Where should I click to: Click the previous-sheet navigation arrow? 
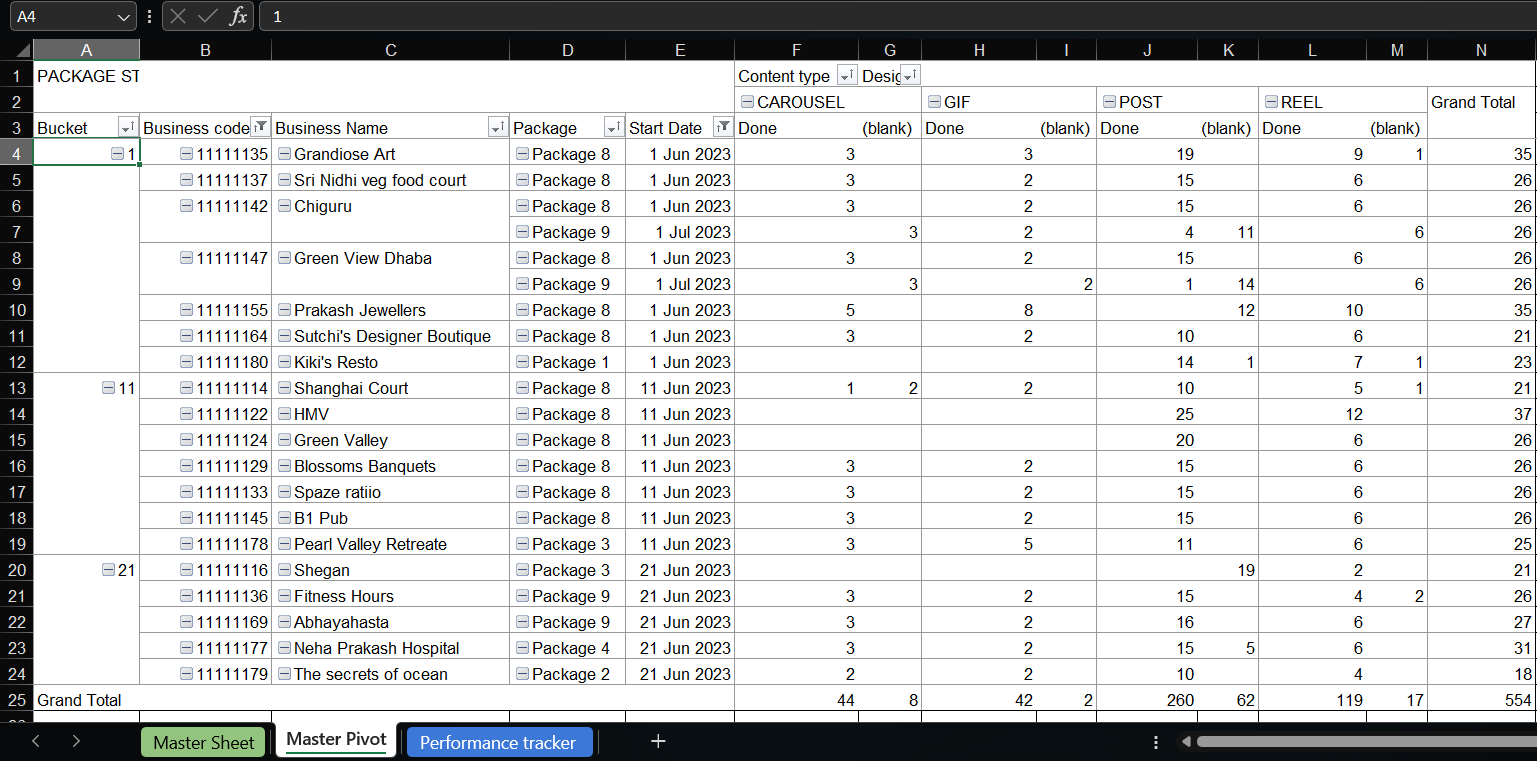pos(37,742)
